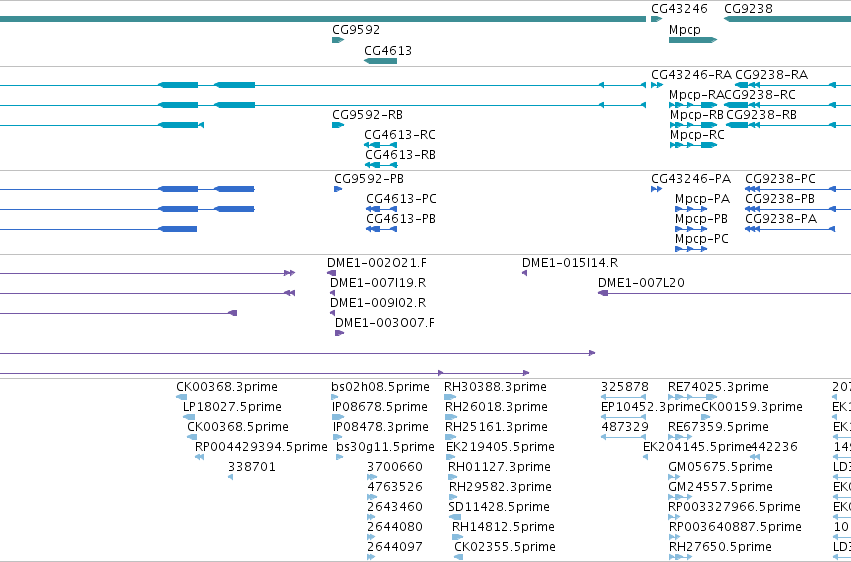Select EST IP08478.3prime

[380, 427]
